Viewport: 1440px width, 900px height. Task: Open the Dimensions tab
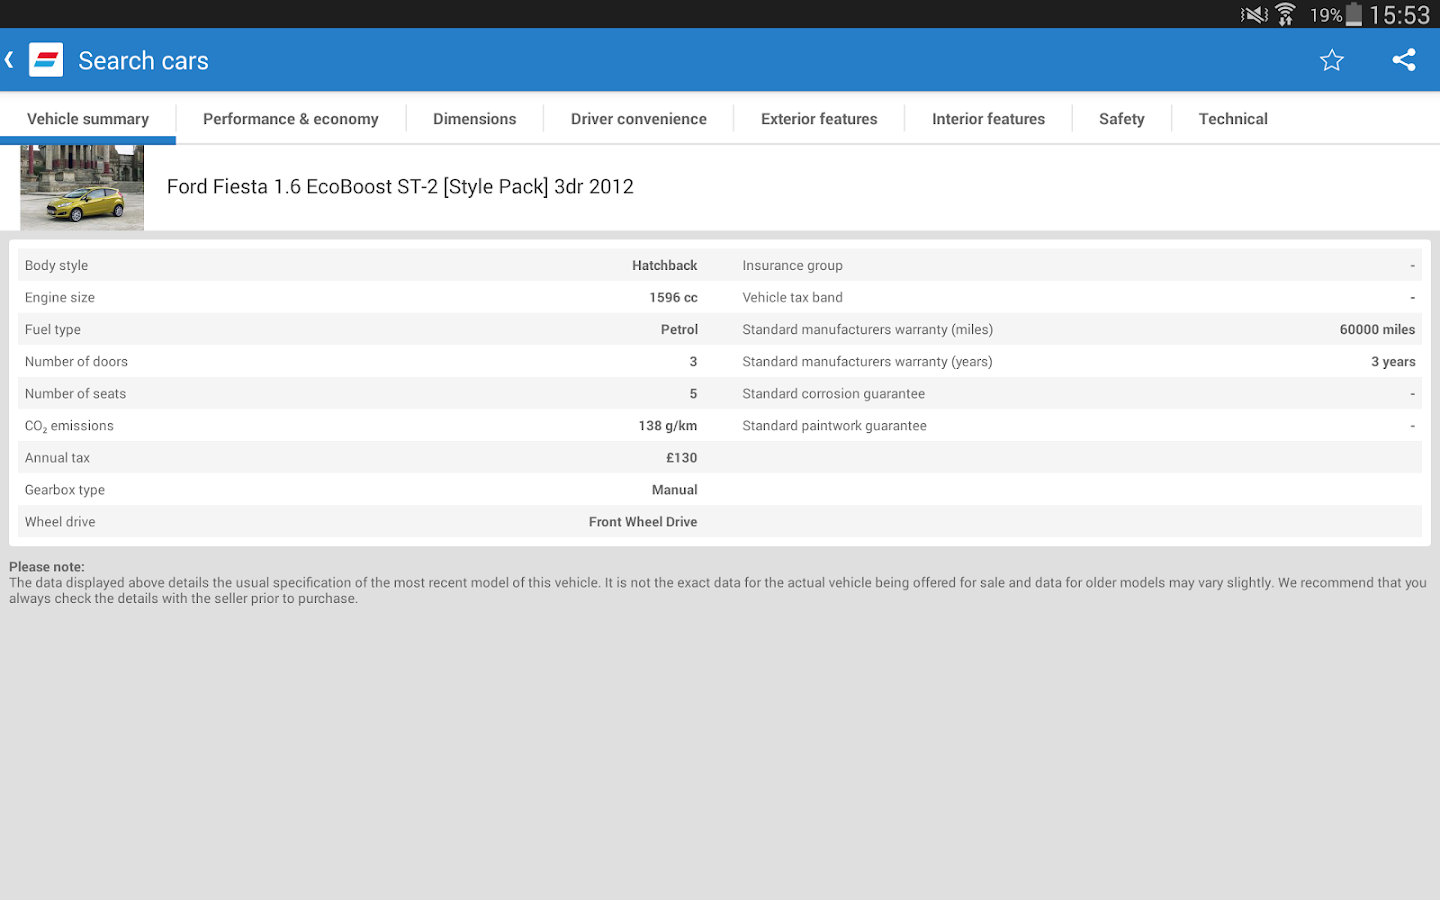coord(475,119)
